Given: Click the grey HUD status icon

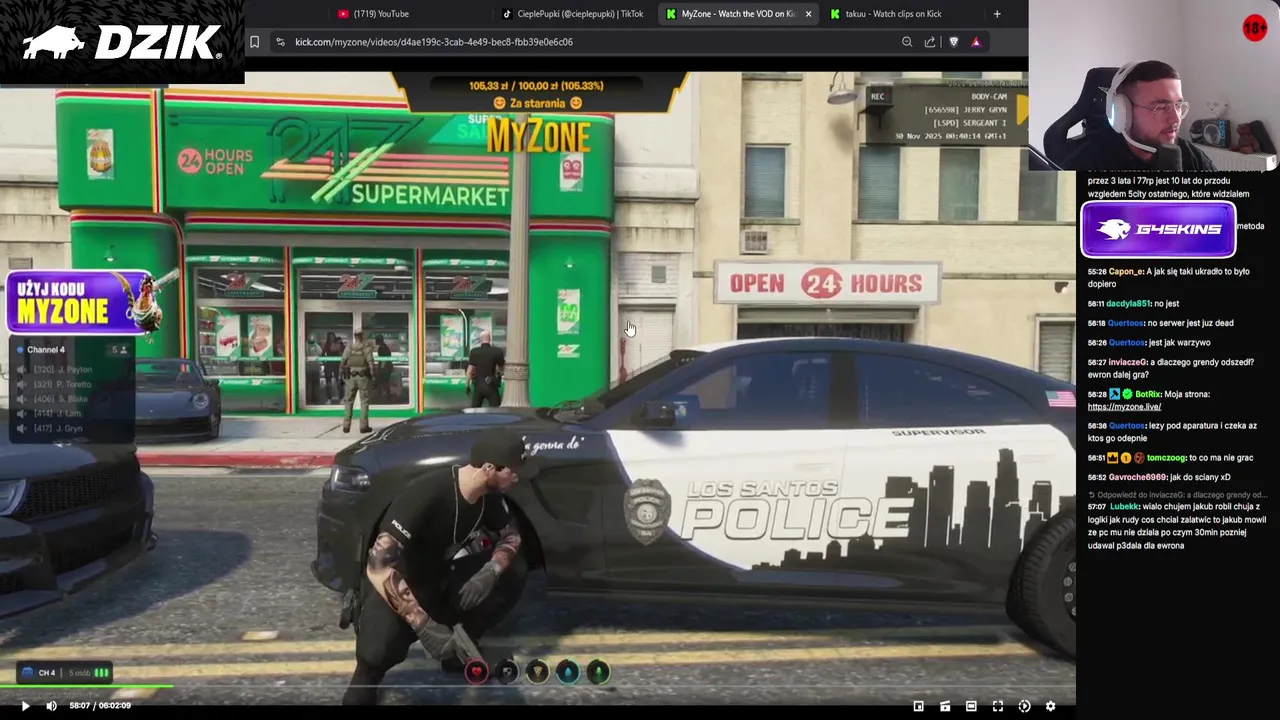Looking at the screenshot, I should tap(507, 672).
